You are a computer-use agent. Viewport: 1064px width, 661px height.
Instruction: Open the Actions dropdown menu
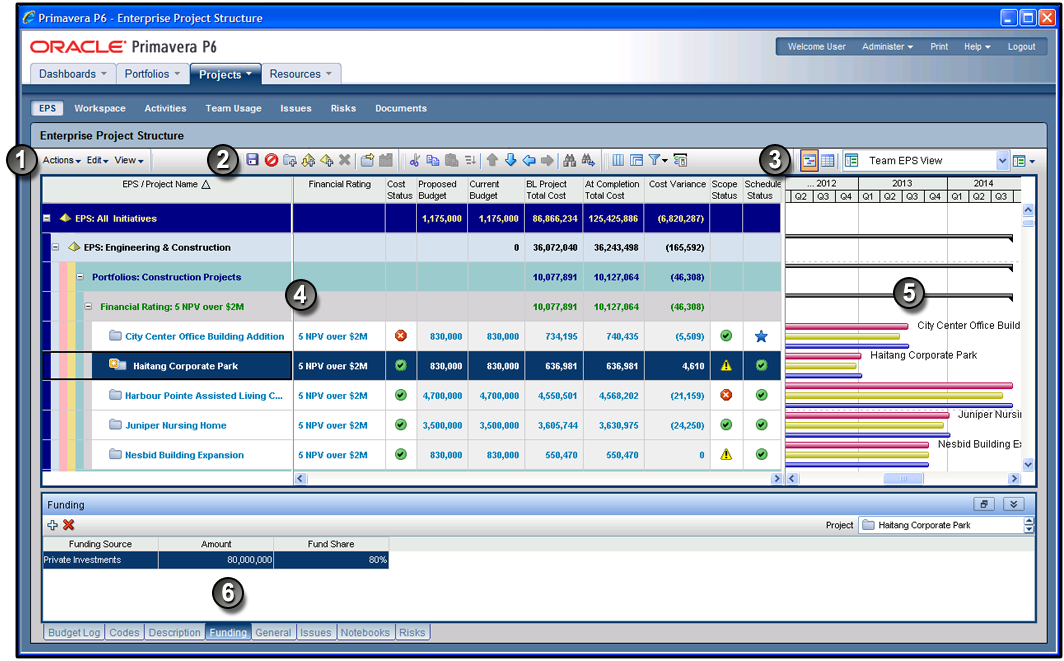(62, 160)
